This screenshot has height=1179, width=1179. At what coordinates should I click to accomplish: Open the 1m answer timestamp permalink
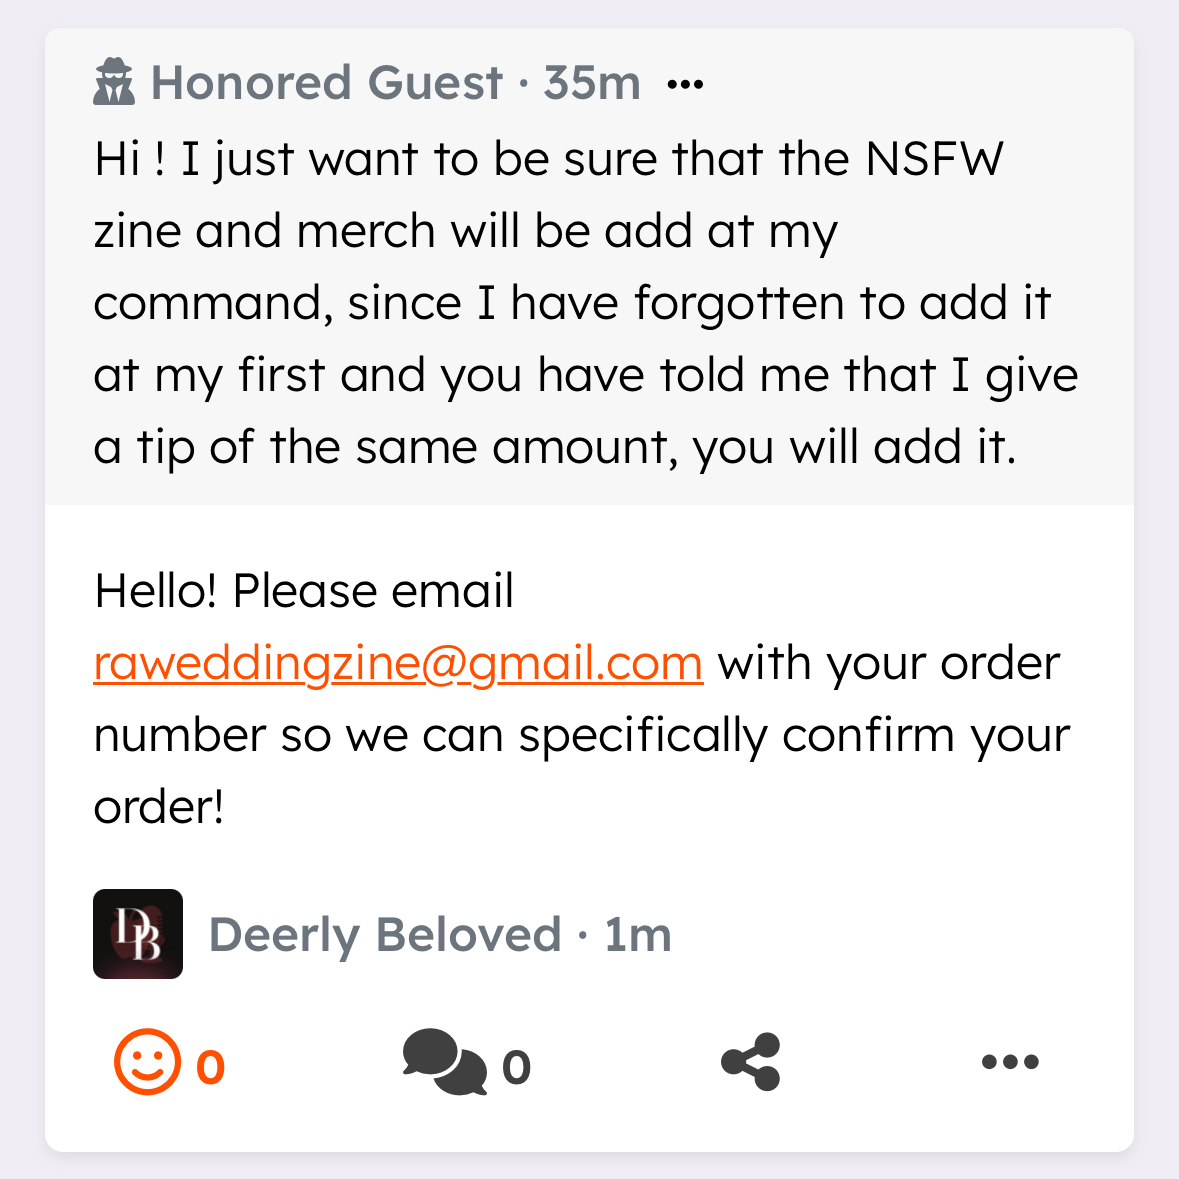[638, 935]
